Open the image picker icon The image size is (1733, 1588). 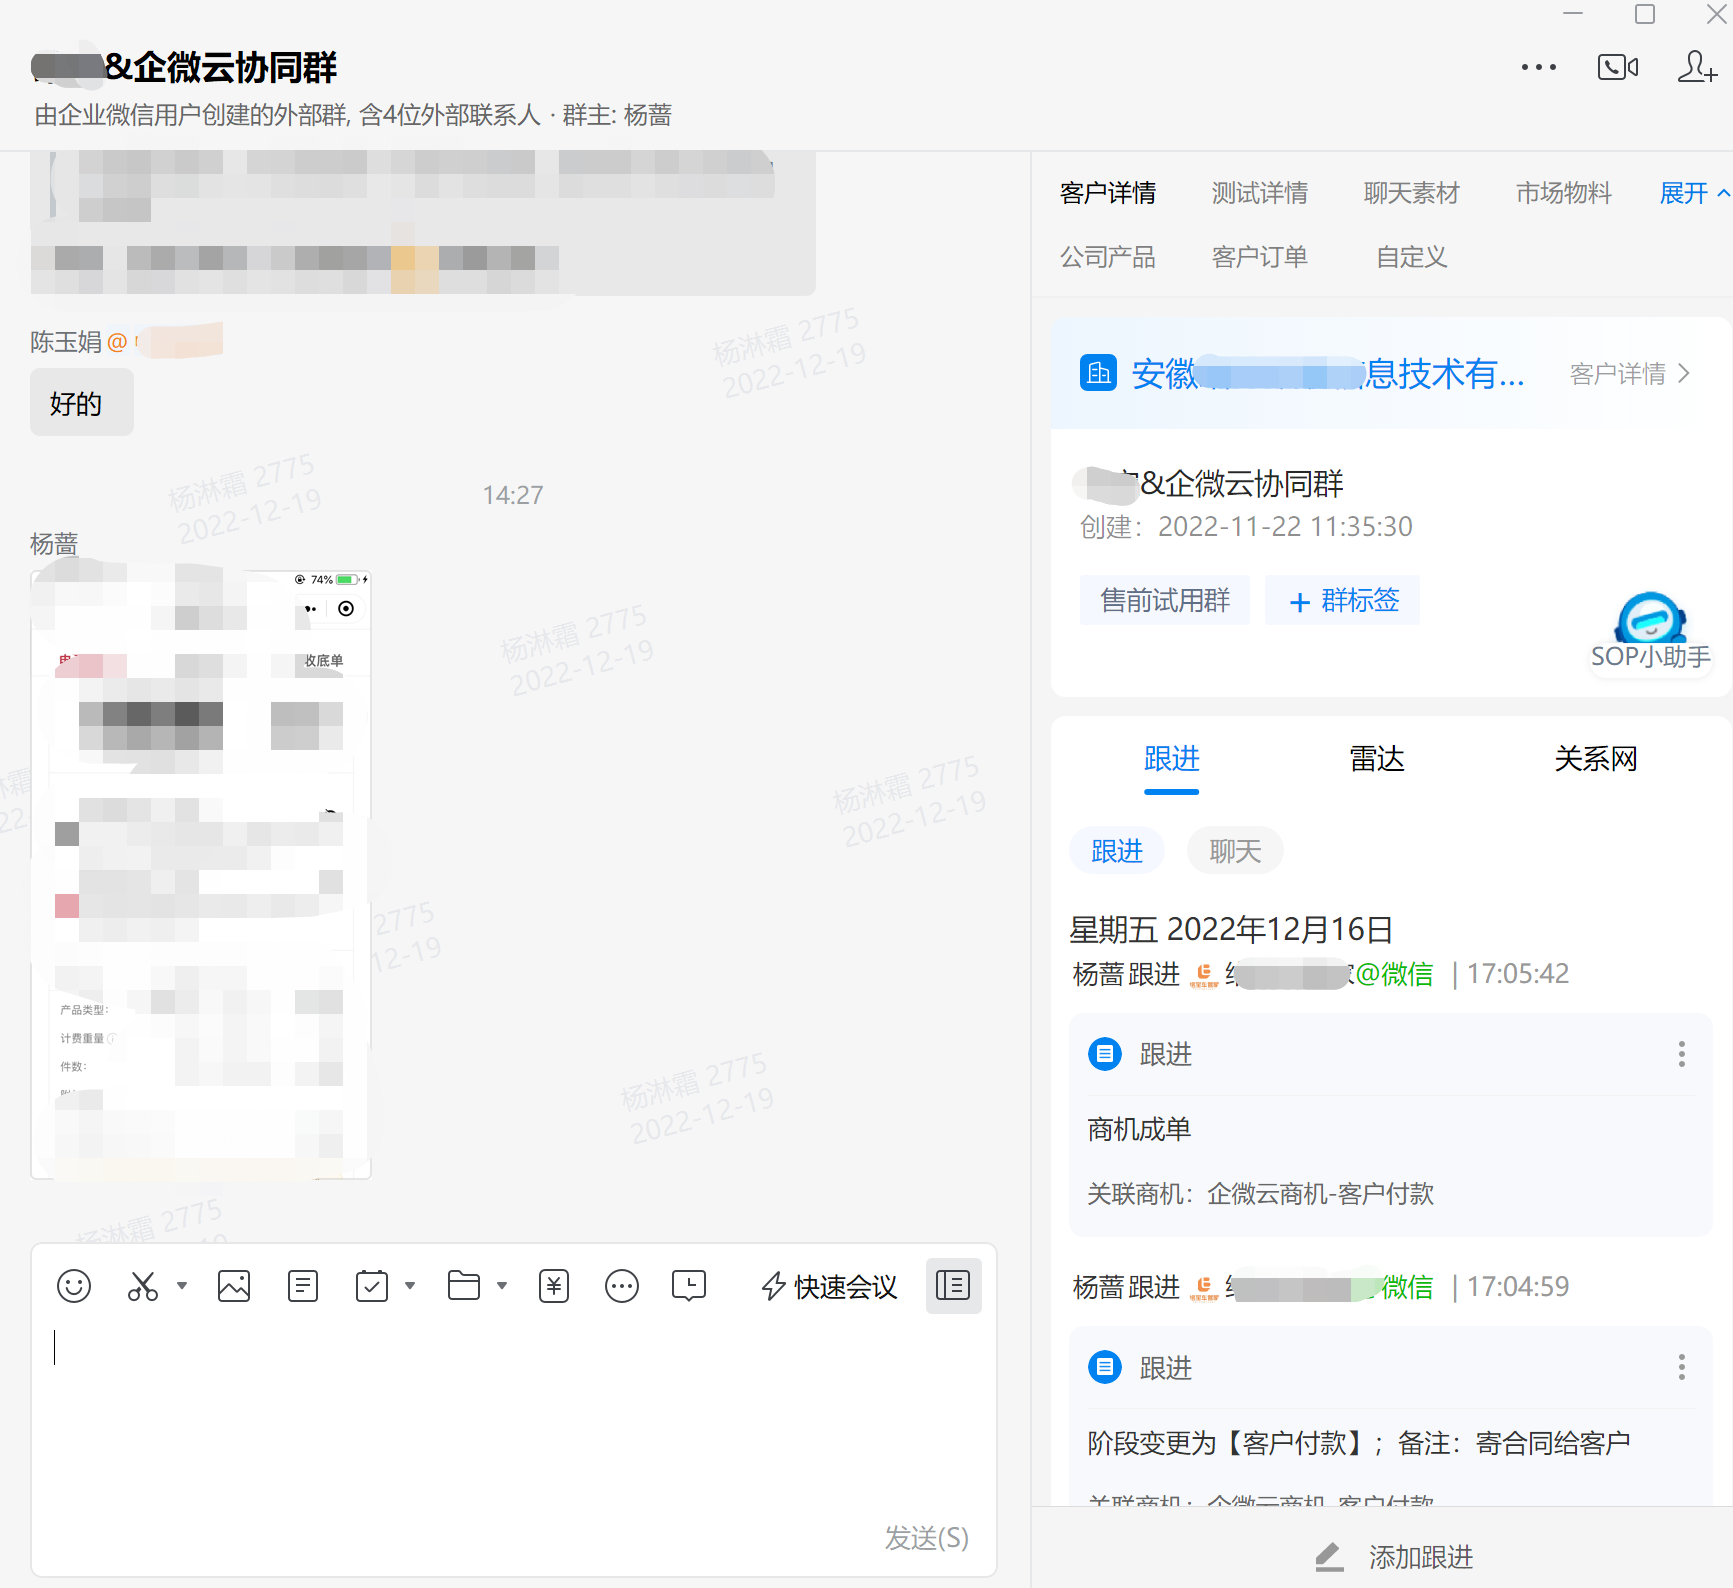point(234,1286)
